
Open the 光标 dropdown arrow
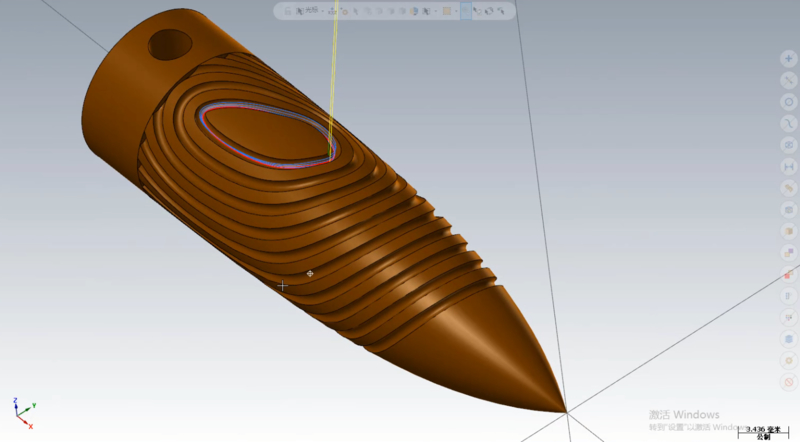tap(322, 11)
